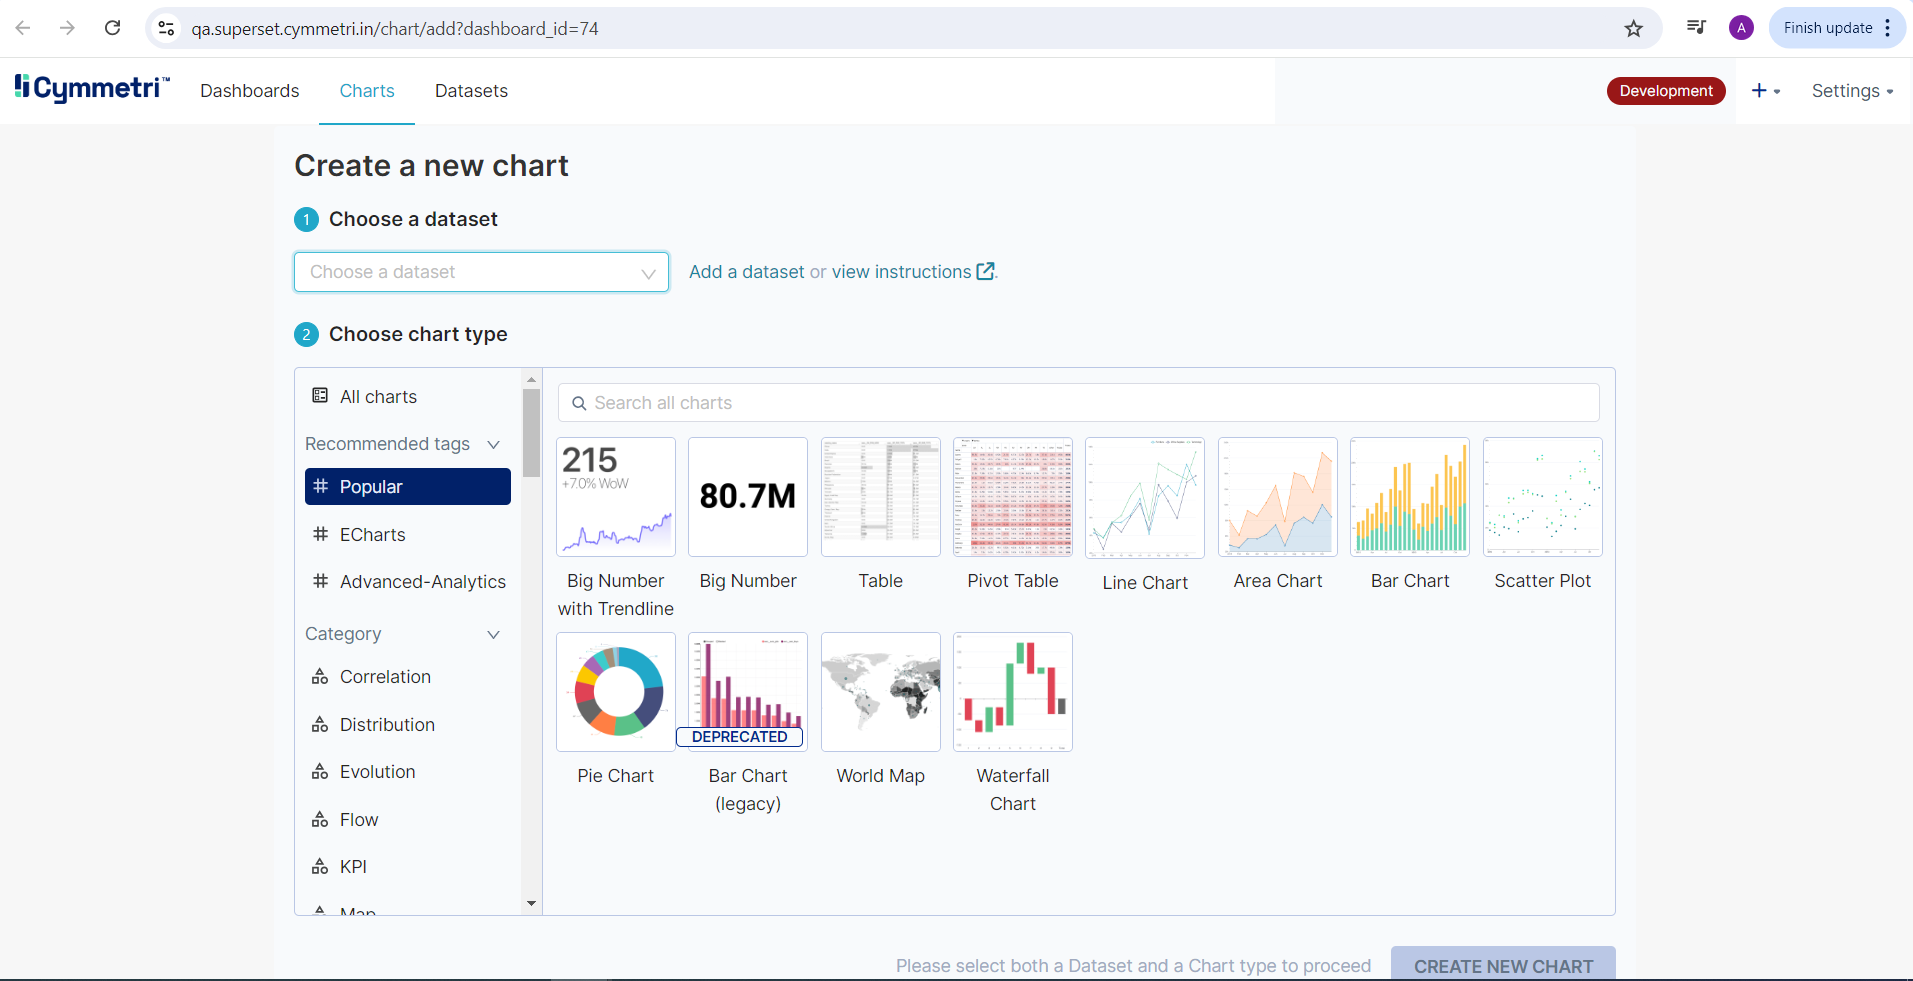The image size is (1913, 981).
Task: Open the plus add-new menu
Action: (x=1765, y=91)
